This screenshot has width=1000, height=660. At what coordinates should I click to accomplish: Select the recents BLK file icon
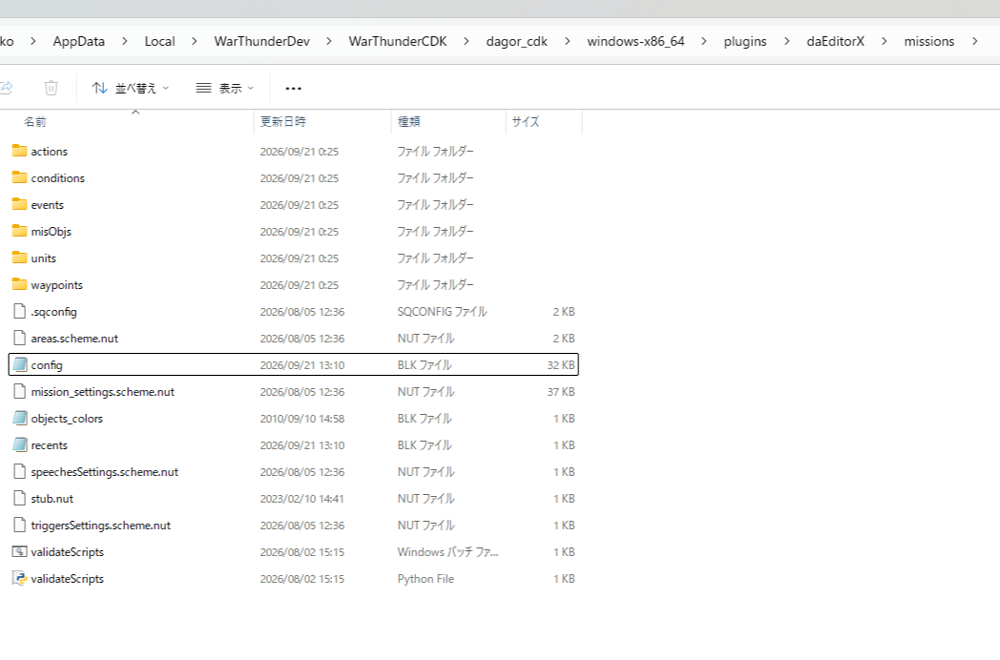tap(20, 445)
